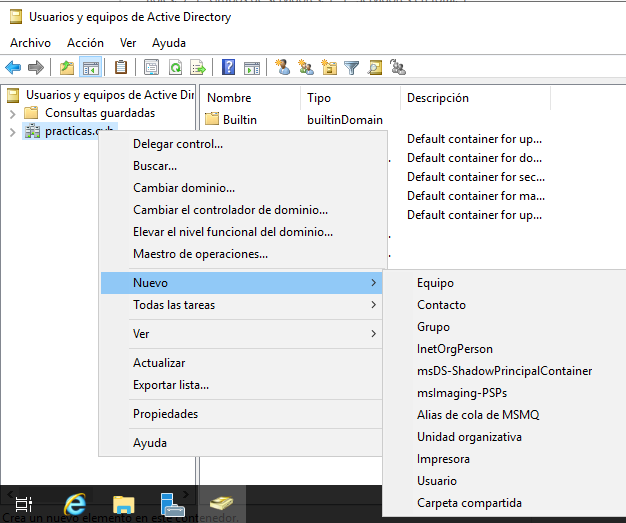
Task: Click the practicas domain icon in tree
Action: [32, 131]
